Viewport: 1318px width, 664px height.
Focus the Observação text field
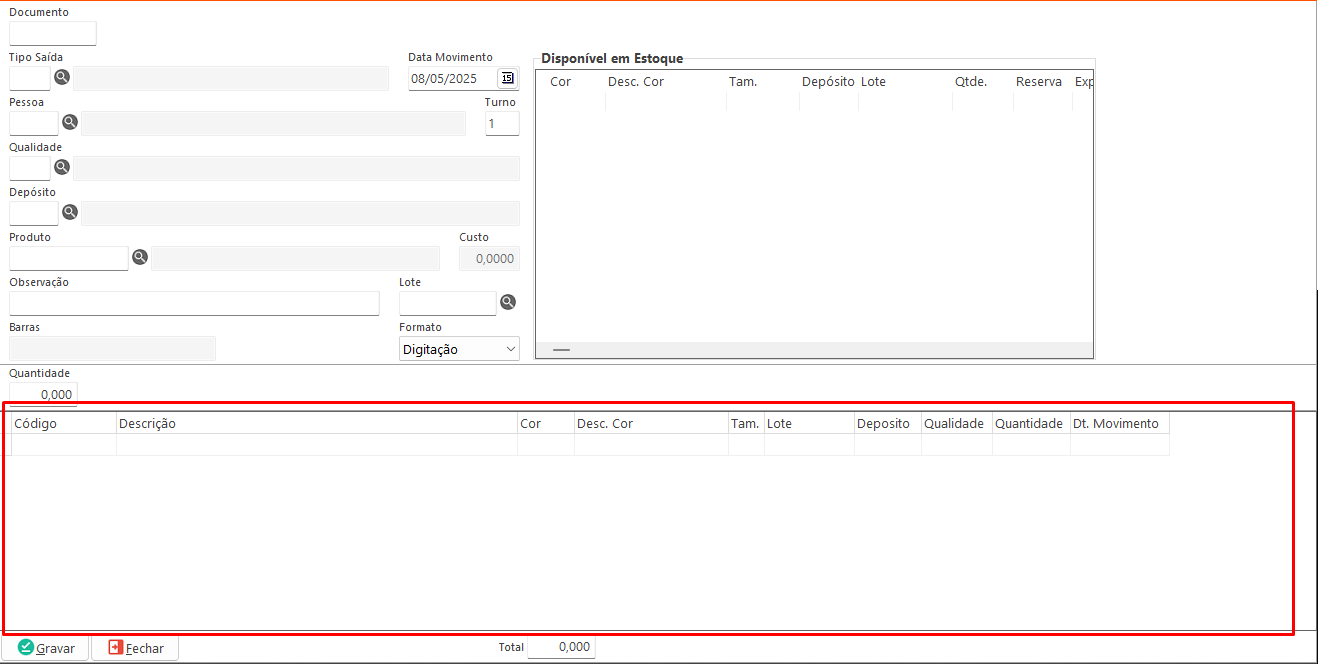(x=194, y=303)
